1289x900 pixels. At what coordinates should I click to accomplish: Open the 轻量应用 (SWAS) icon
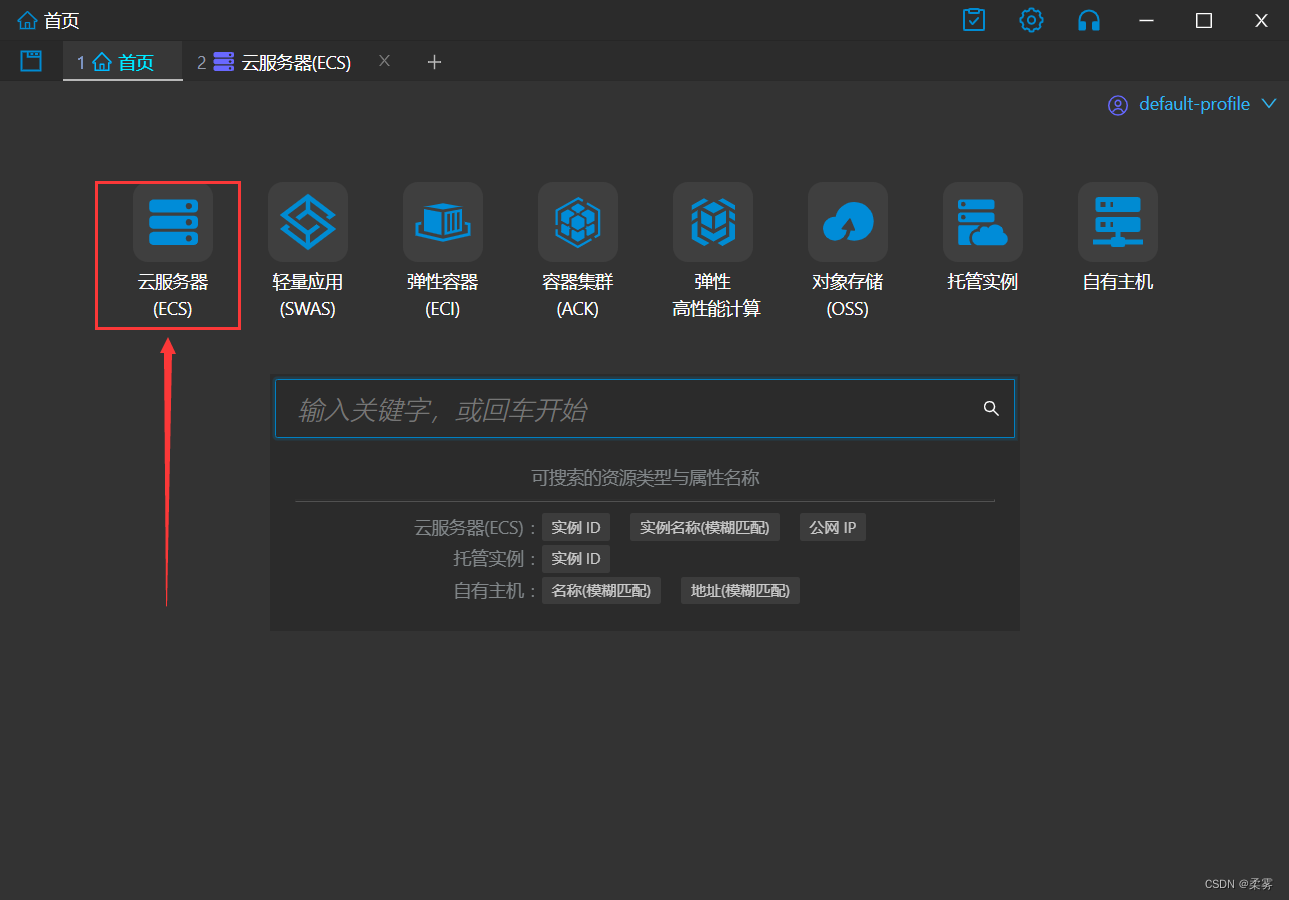pyautogui.click(x=308, y=222)
